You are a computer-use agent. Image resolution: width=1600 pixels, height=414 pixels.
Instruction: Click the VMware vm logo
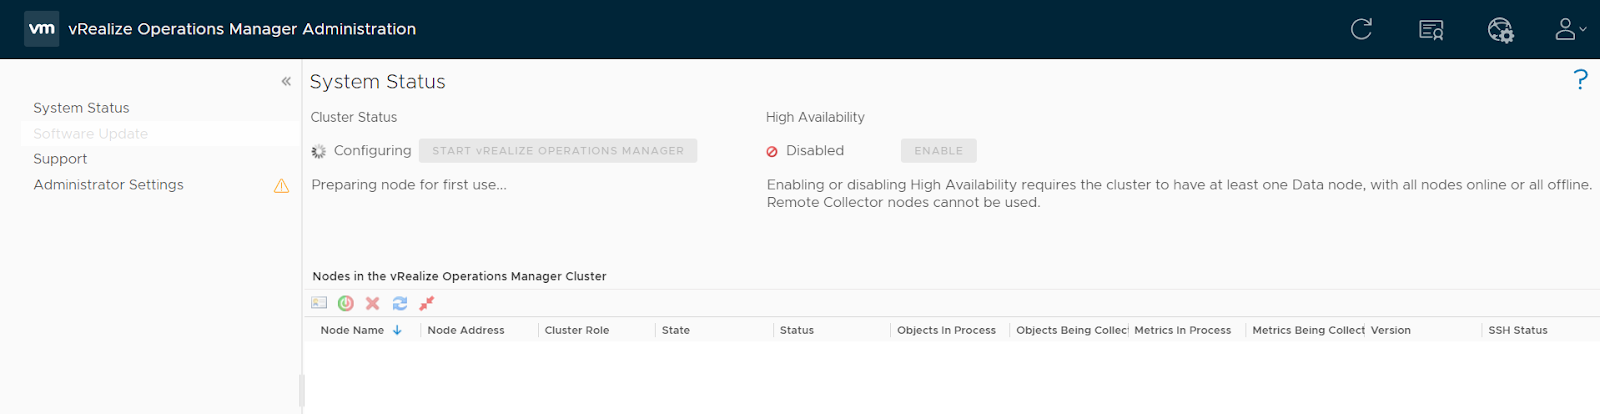tap(42, 29)
